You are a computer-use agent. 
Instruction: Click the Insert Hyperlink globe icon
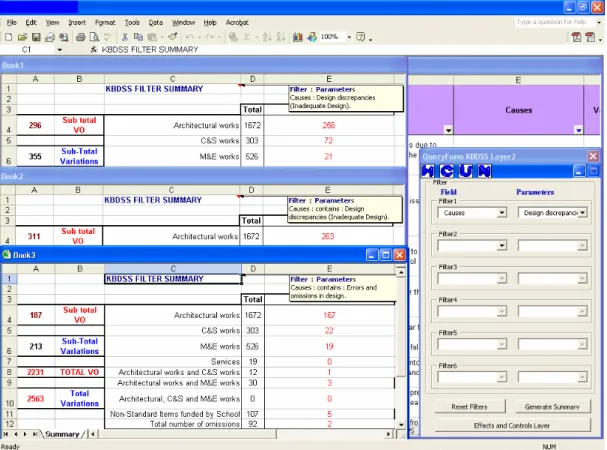233,37
